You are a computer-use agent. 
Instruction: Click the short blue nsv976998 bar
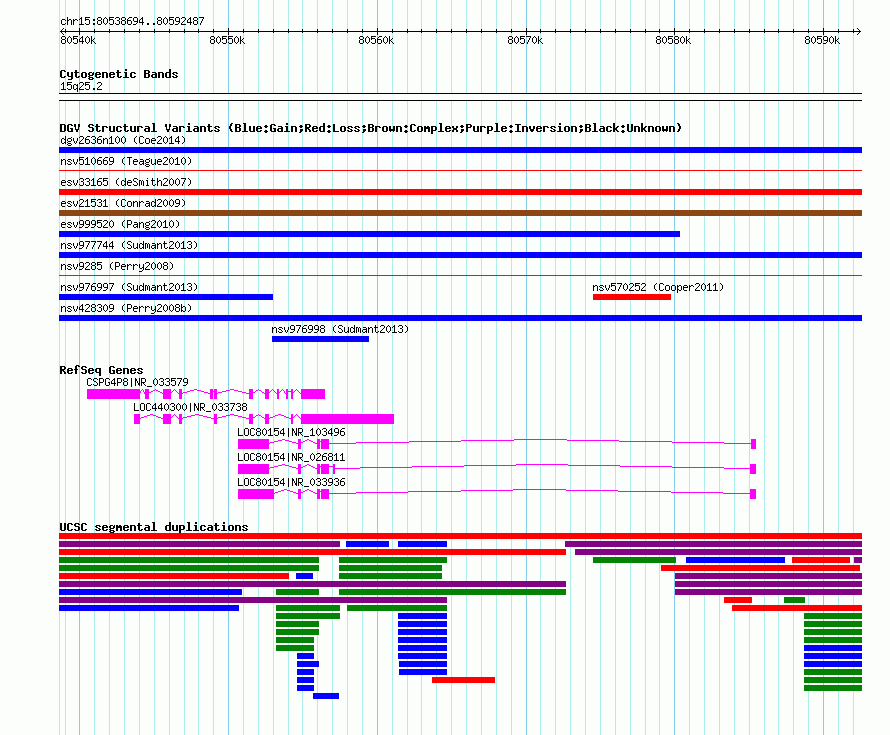(x=320, y=339)
